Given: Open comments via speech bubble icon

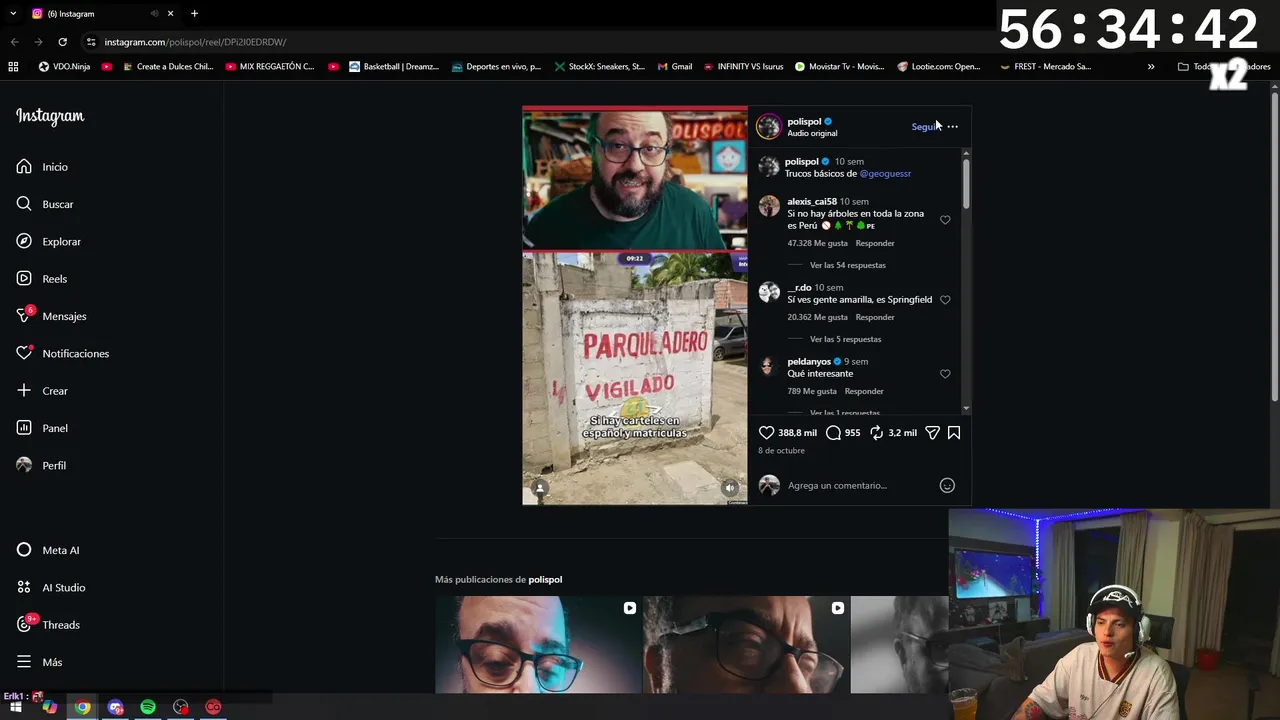Looking at the screenshot, I should point(833,433).
